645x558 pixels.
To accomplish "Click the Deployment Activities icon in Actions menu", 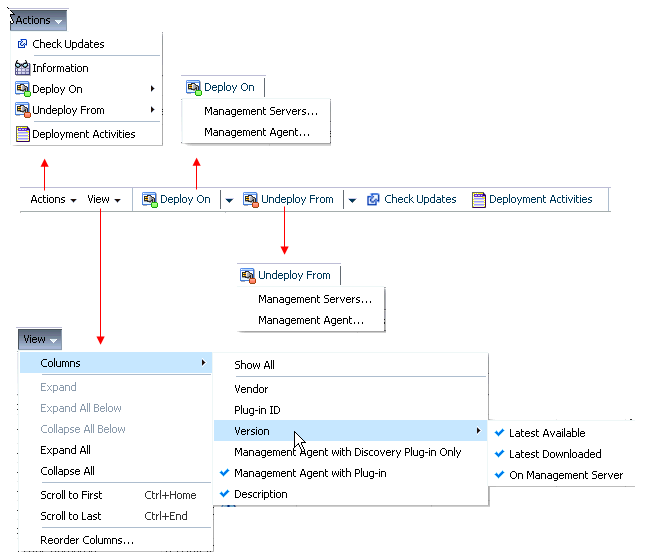I will (23, 134).
